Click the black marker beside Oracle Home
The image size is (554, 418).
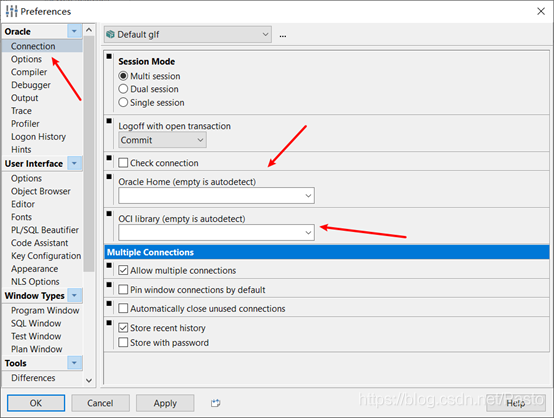point(109,177)
